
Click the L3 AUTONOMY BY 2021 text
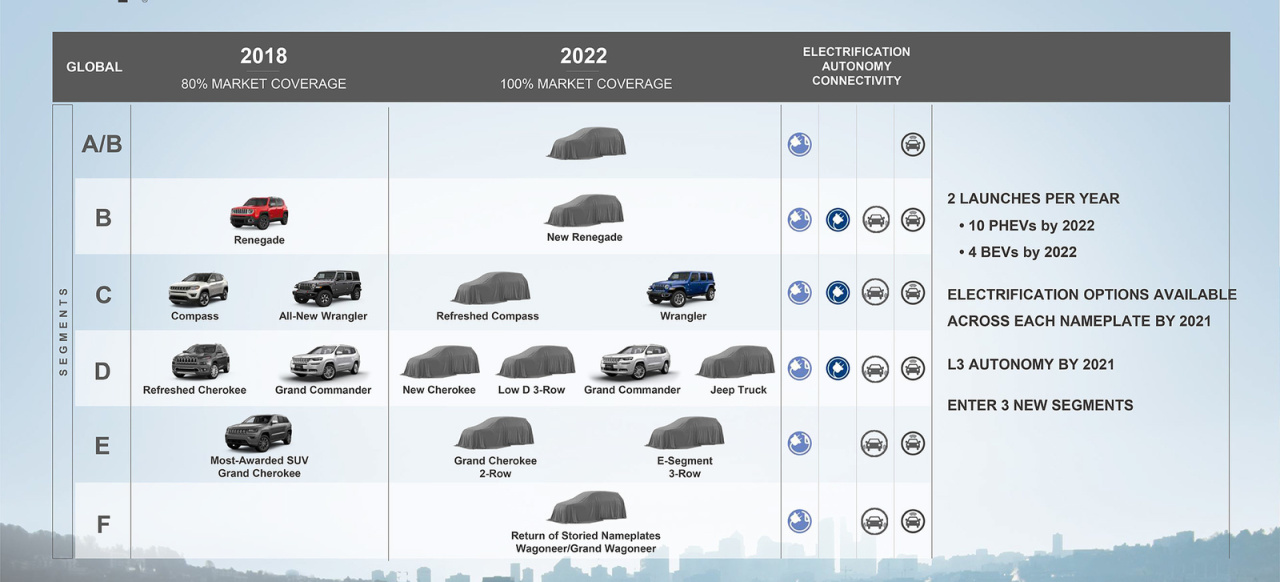(x=1030, y=364)
